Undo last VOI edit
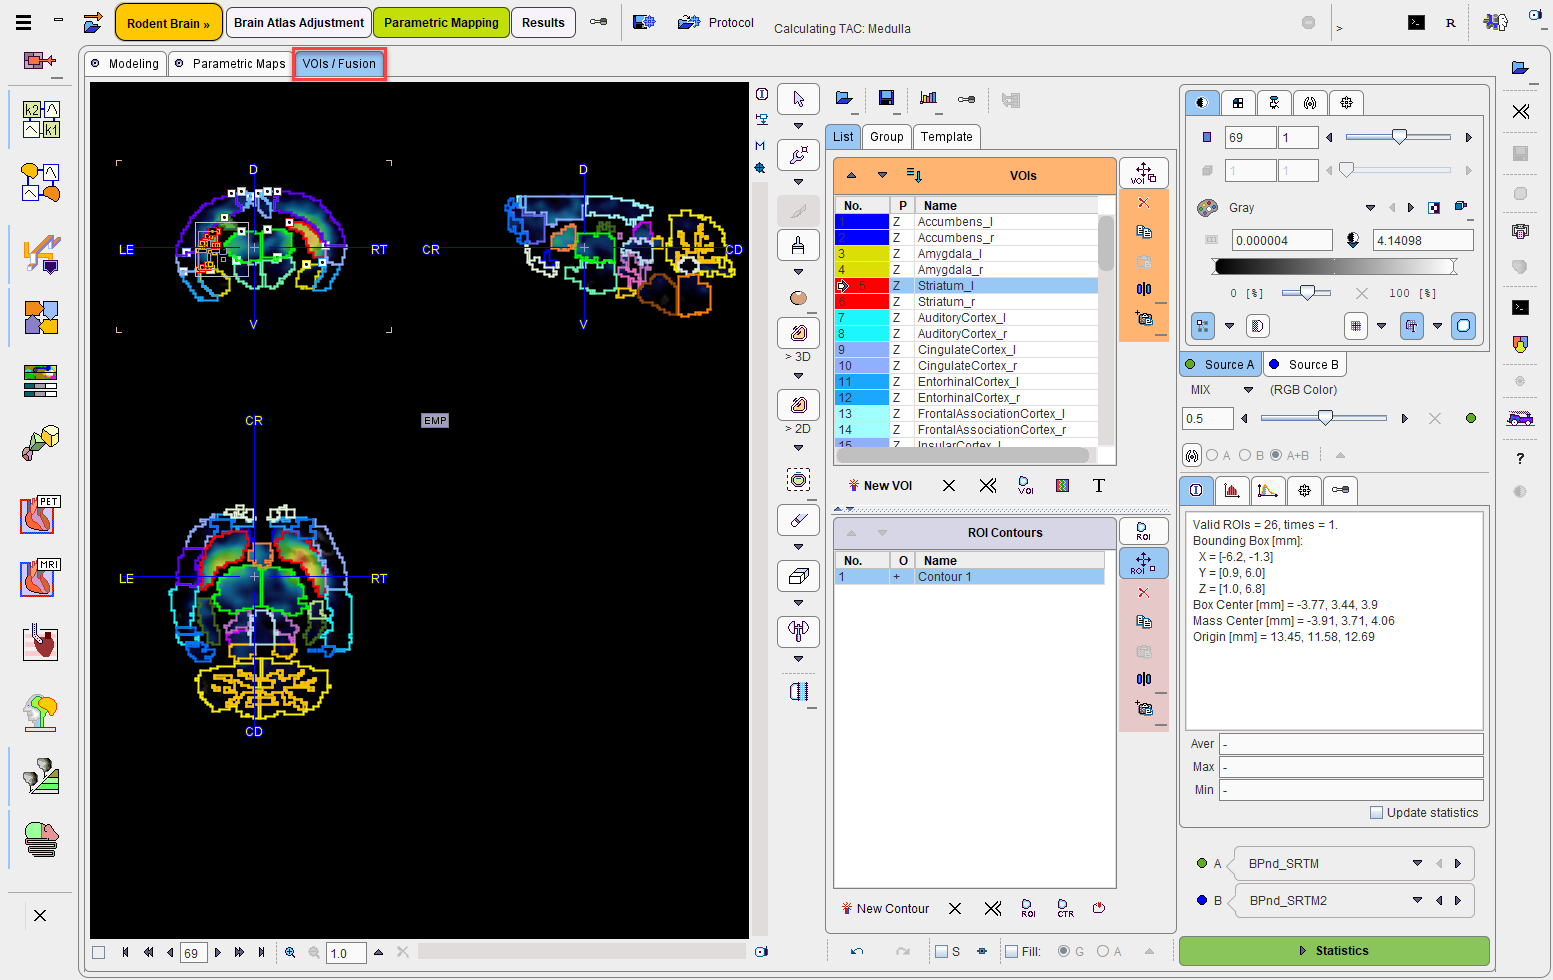Image resolution: width=1553 pixels, height=980 pixels. [x=857, y=951]
